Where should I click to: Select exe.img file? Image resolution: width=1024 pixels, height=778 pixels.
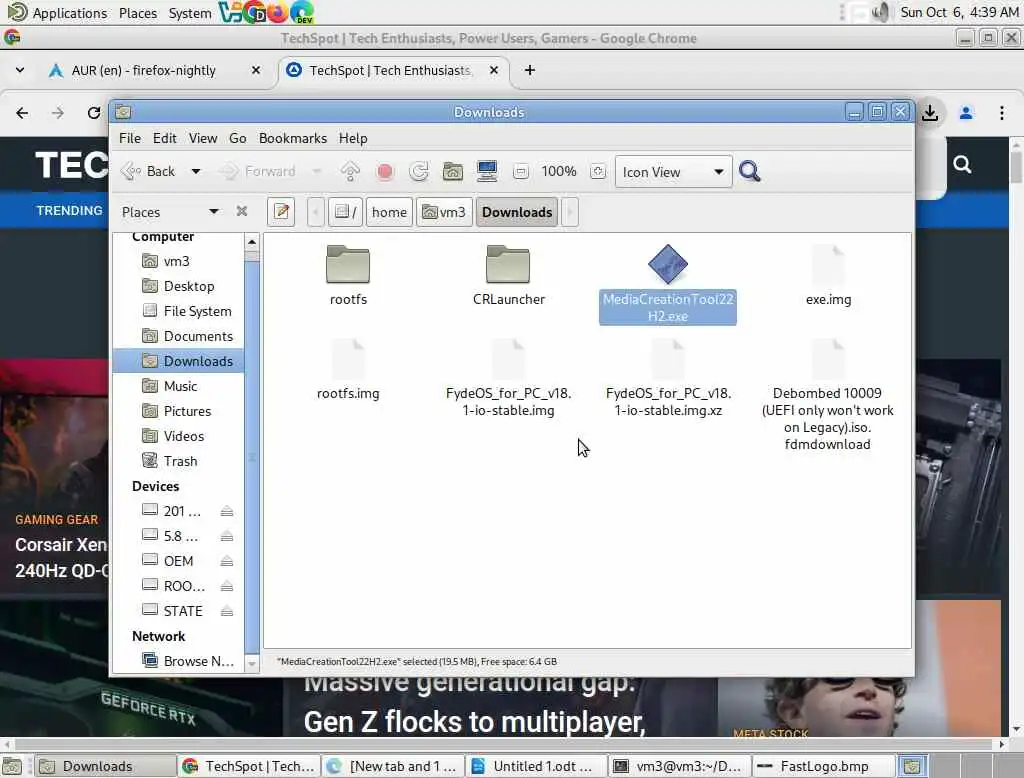click(x=828, y=274)
